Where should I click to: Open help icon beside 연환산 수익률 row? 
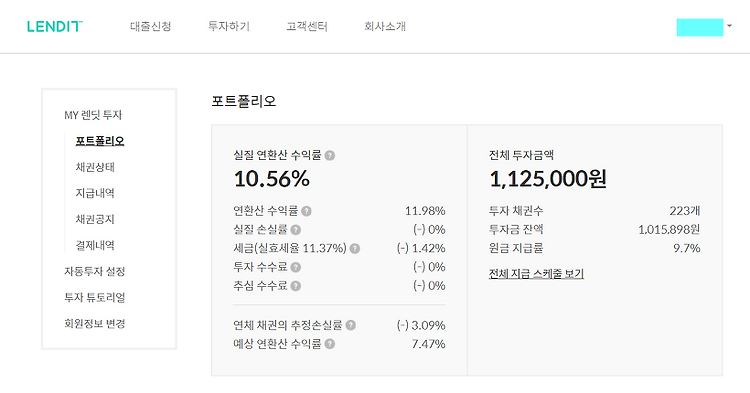tap(306, 211)
